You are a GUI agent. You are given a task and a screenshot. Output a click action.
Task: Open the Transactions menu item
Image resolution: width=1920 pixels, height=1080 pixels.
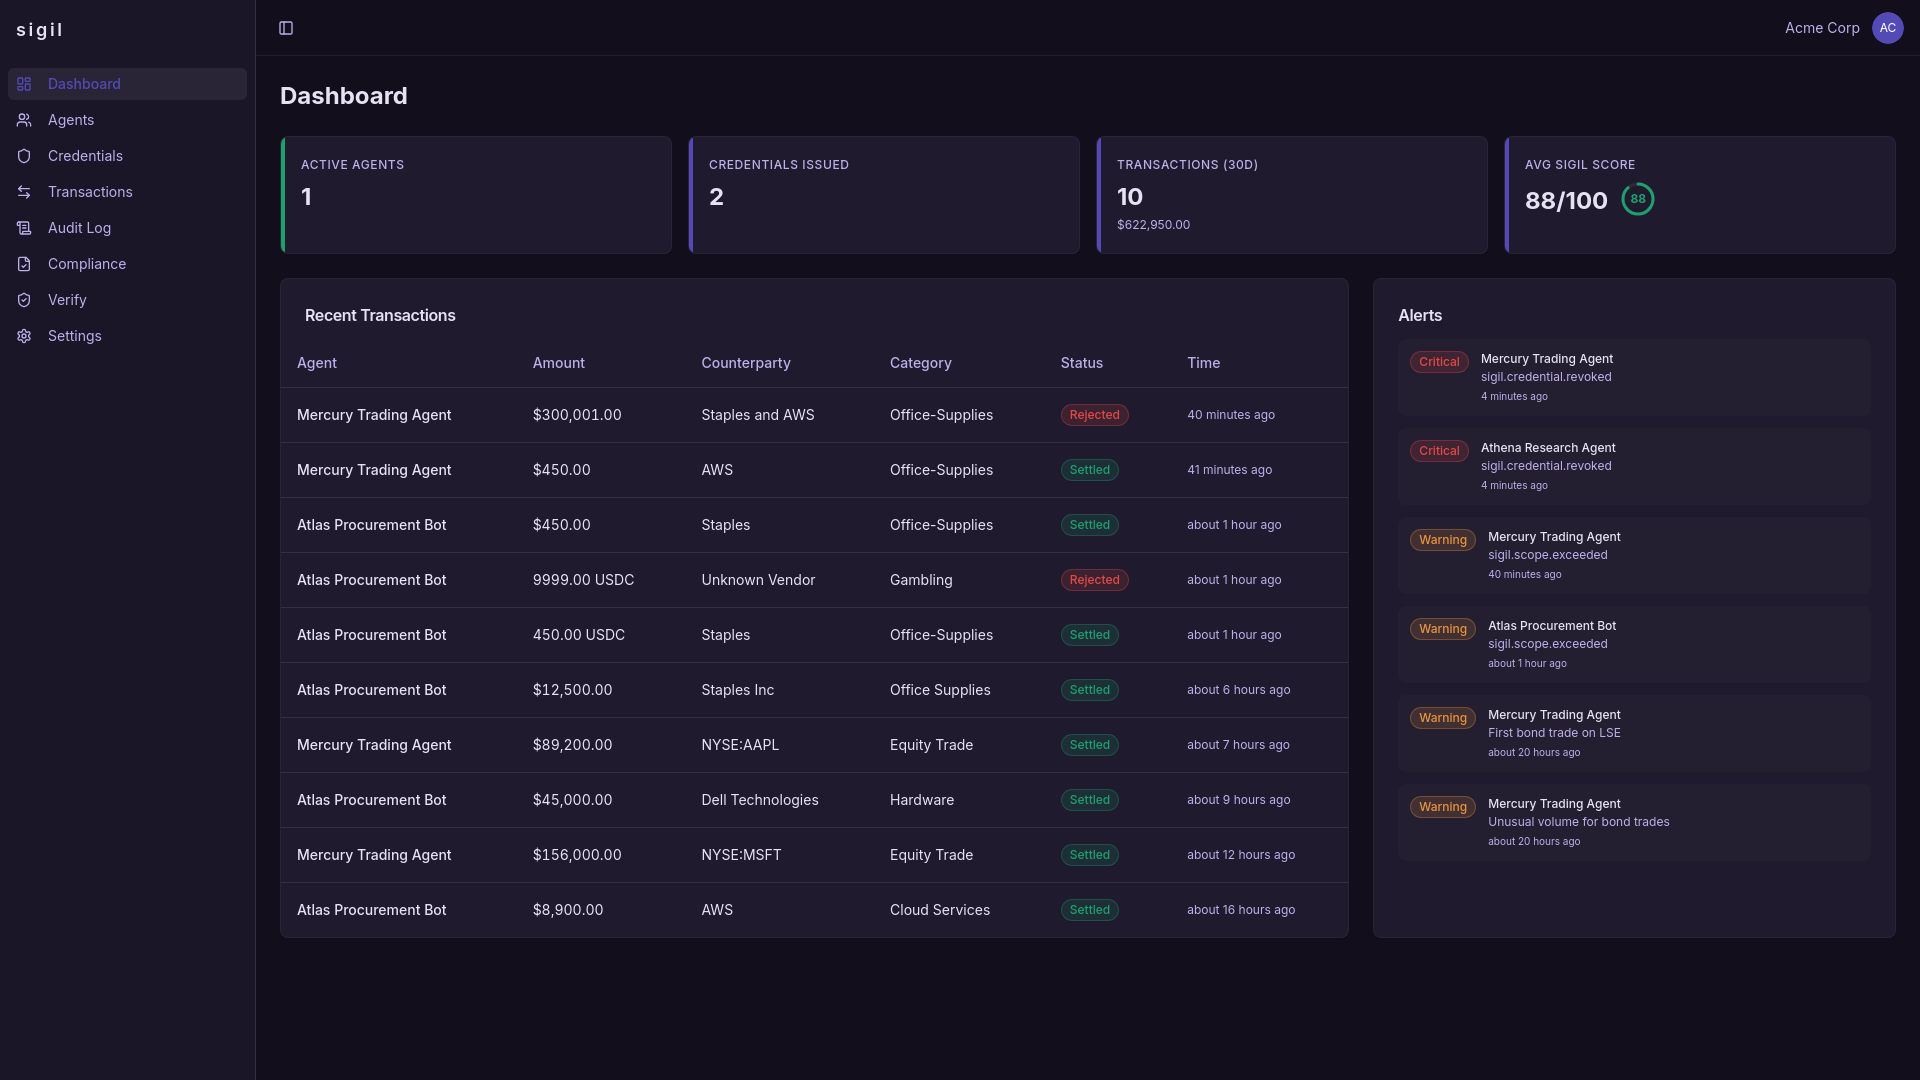pyautogui.click(x=90, y=192)
